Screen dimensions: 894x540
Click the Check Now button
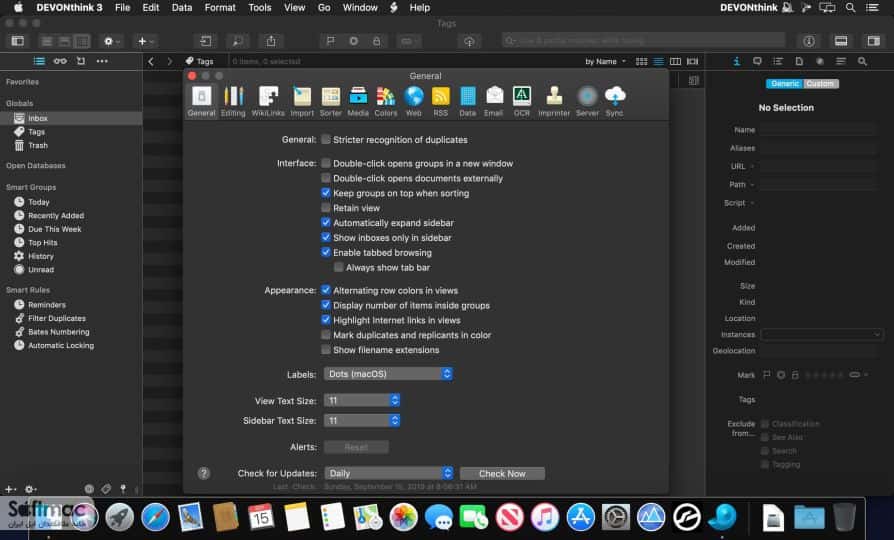coord(502,473)
